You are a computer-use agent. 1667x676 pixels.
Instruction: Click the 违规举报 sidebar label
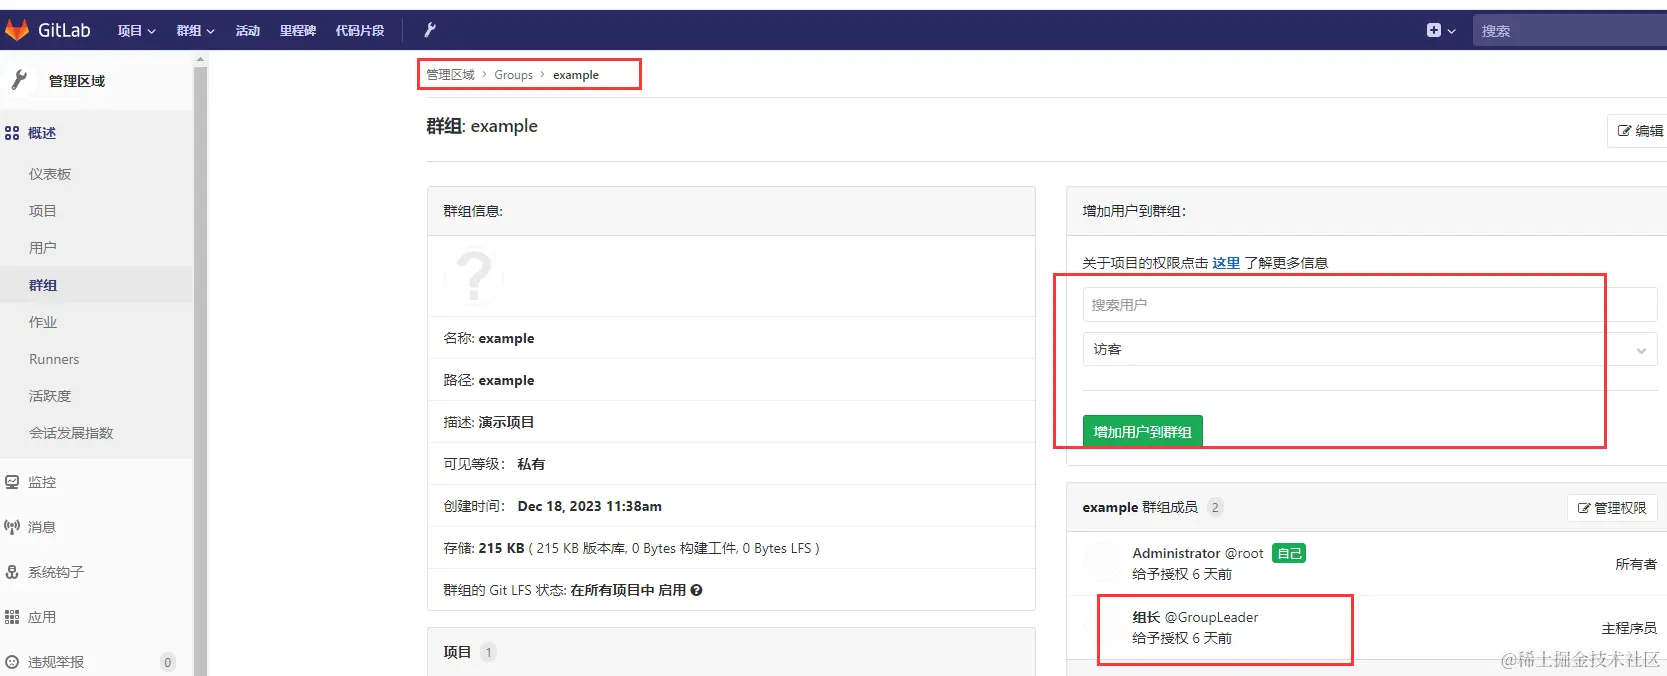56,662
